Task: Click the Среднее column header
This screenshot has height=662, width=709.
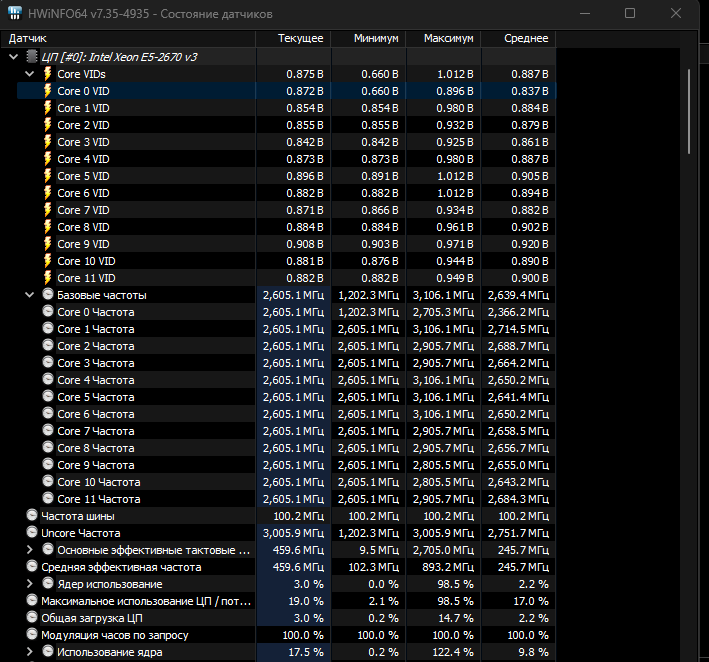Action: tap(518, 38)
